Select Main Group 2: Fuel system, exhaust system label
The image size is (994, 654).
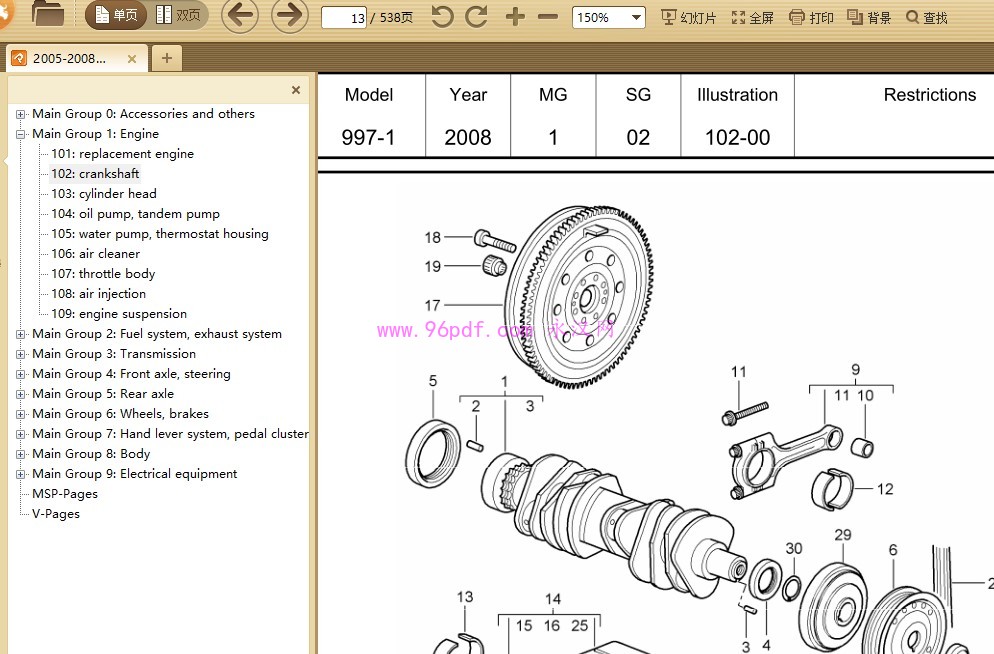157,333
